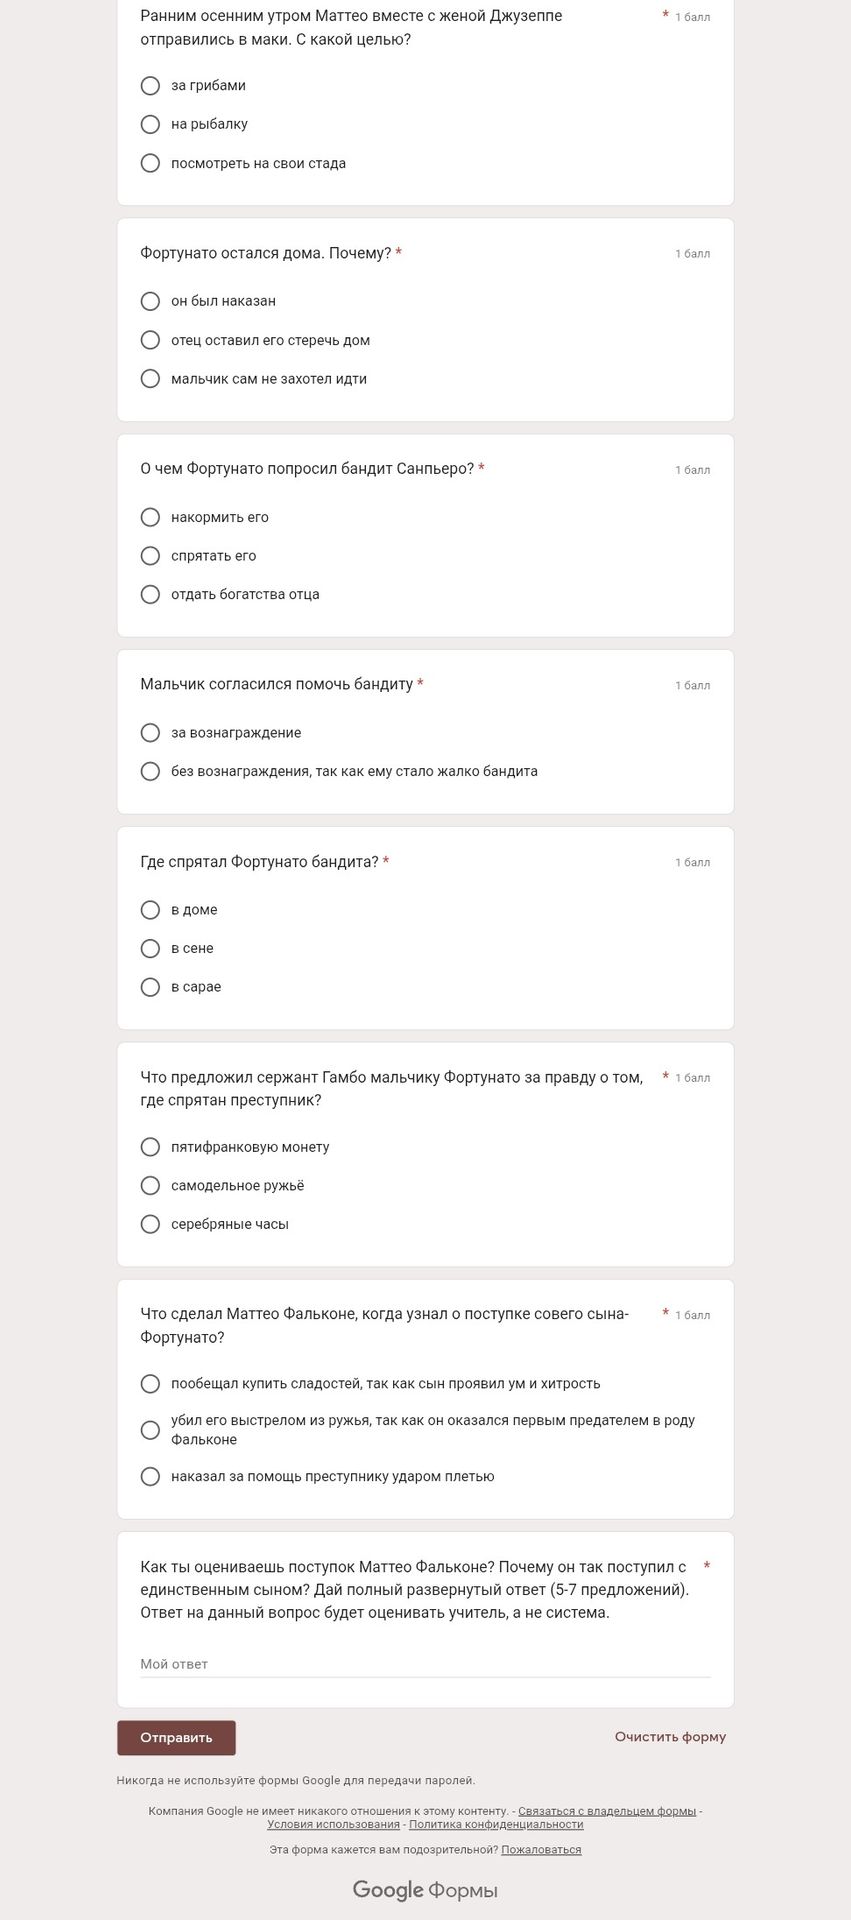Choose «посмотреть на свои стада» answer
The width and height of the screenshot is (851, 1920).
pos(150,163)
